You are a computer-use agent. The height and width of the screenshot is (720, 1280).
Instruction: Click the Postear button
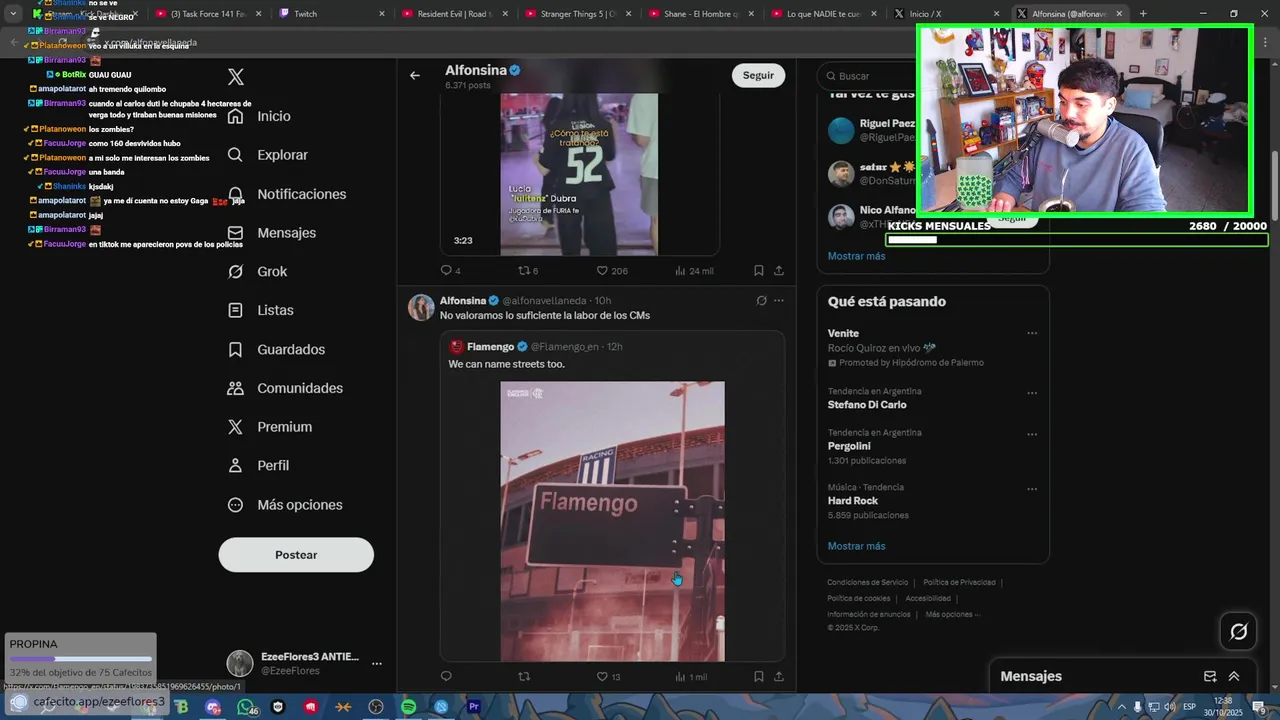pyautogui.click(x=296, y=555)
